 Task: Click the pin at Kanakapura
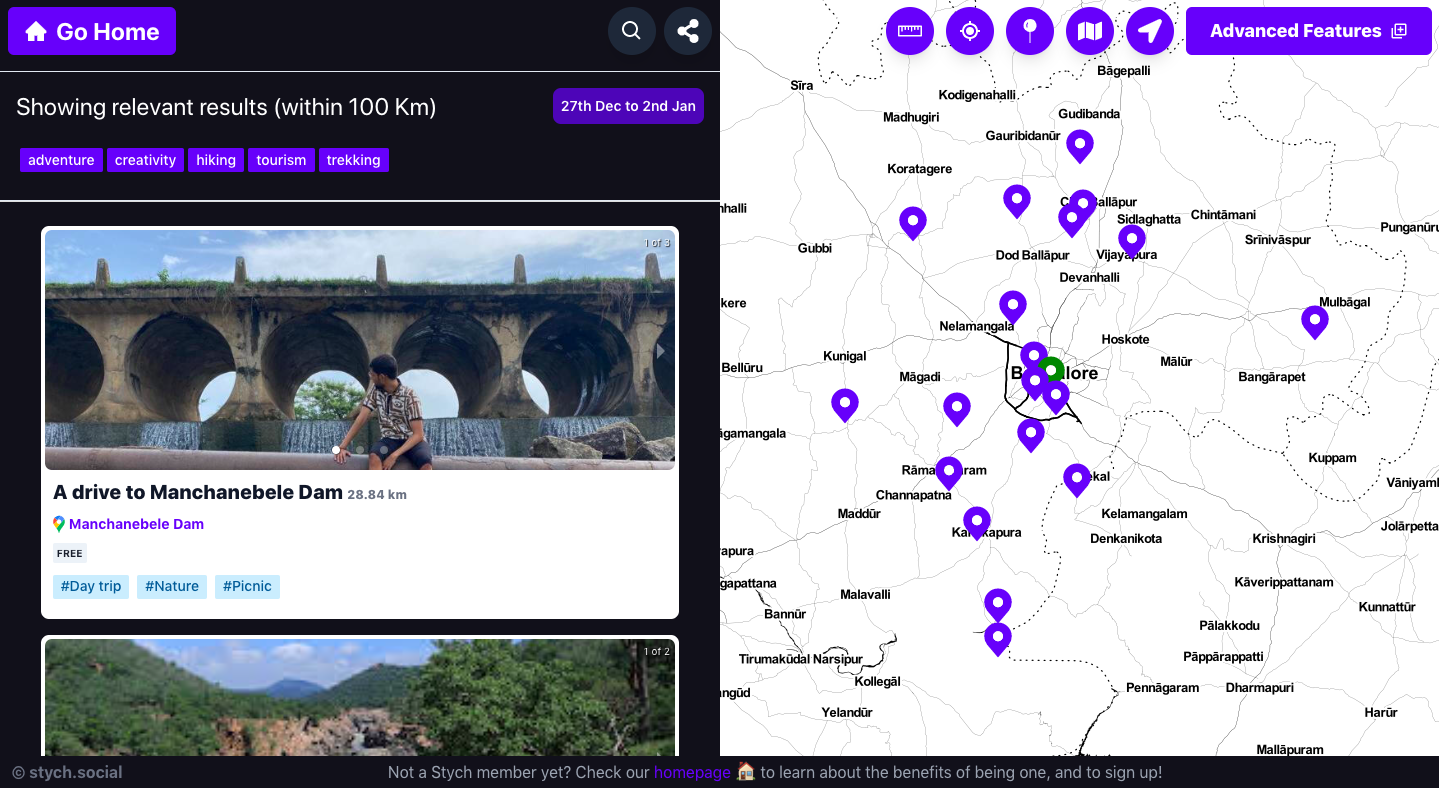click(977, 523)
